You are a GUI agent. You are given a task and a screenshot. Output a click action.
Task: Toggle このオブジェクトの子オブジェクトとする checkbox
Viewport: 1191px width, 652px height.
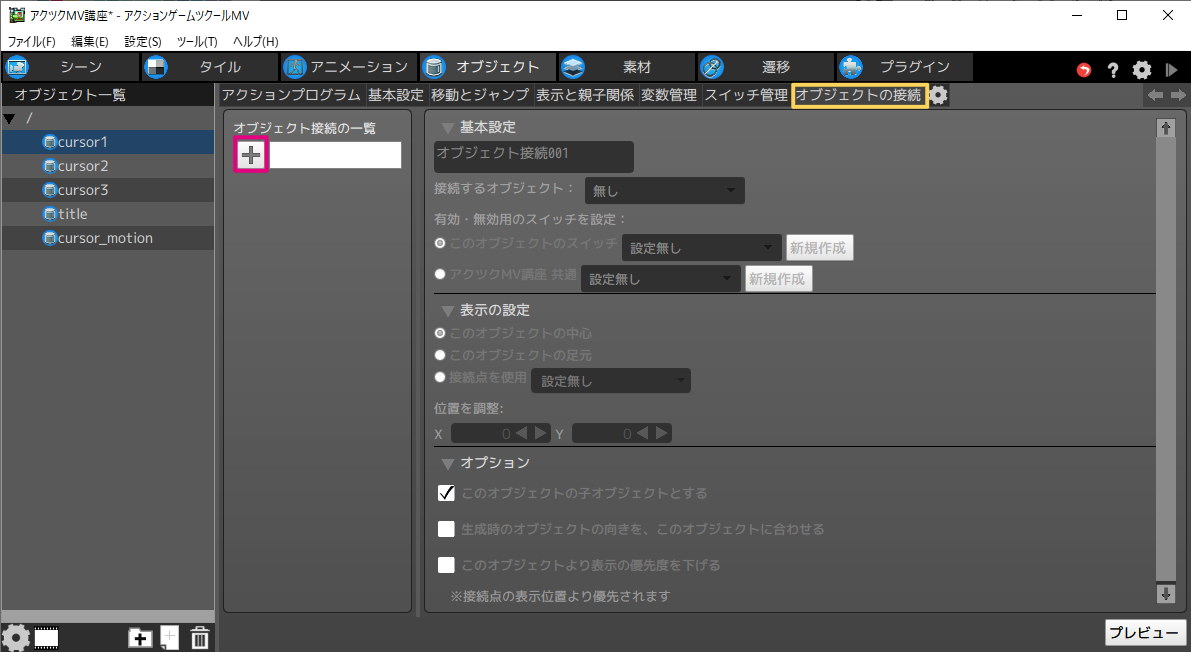(447, 493)
